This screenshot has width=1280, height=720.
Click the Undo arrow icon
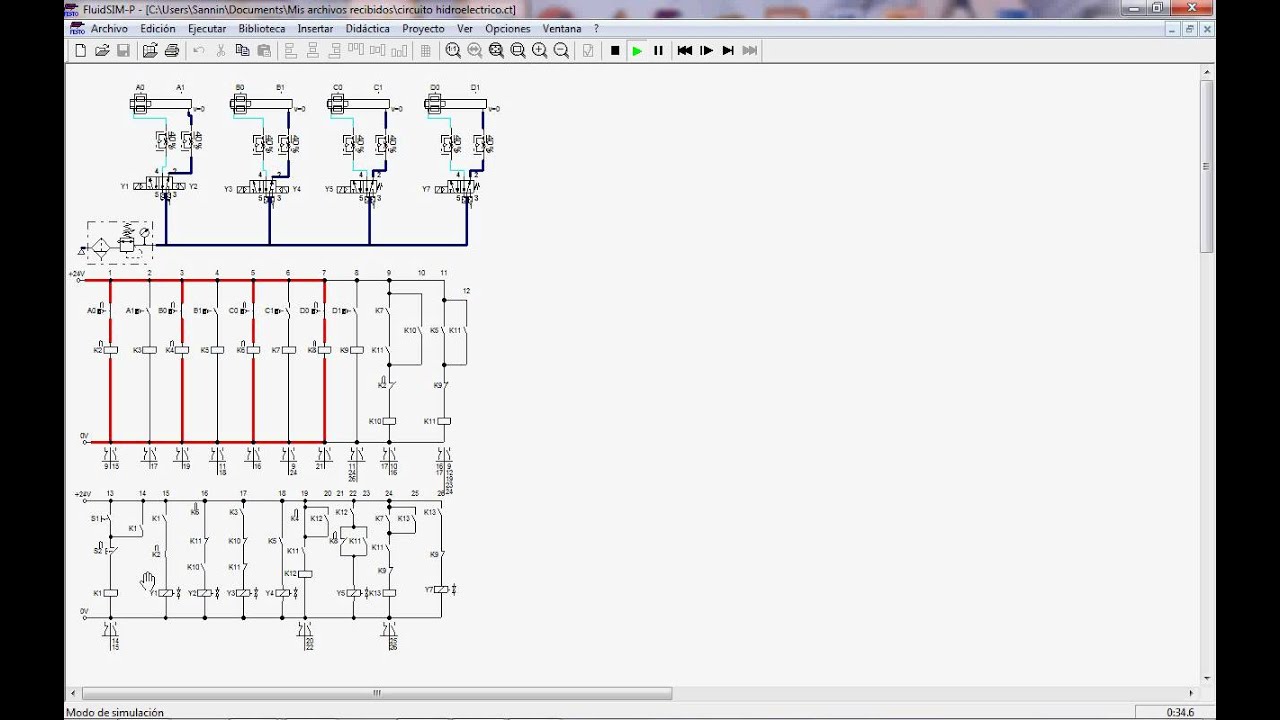[198, 50]
